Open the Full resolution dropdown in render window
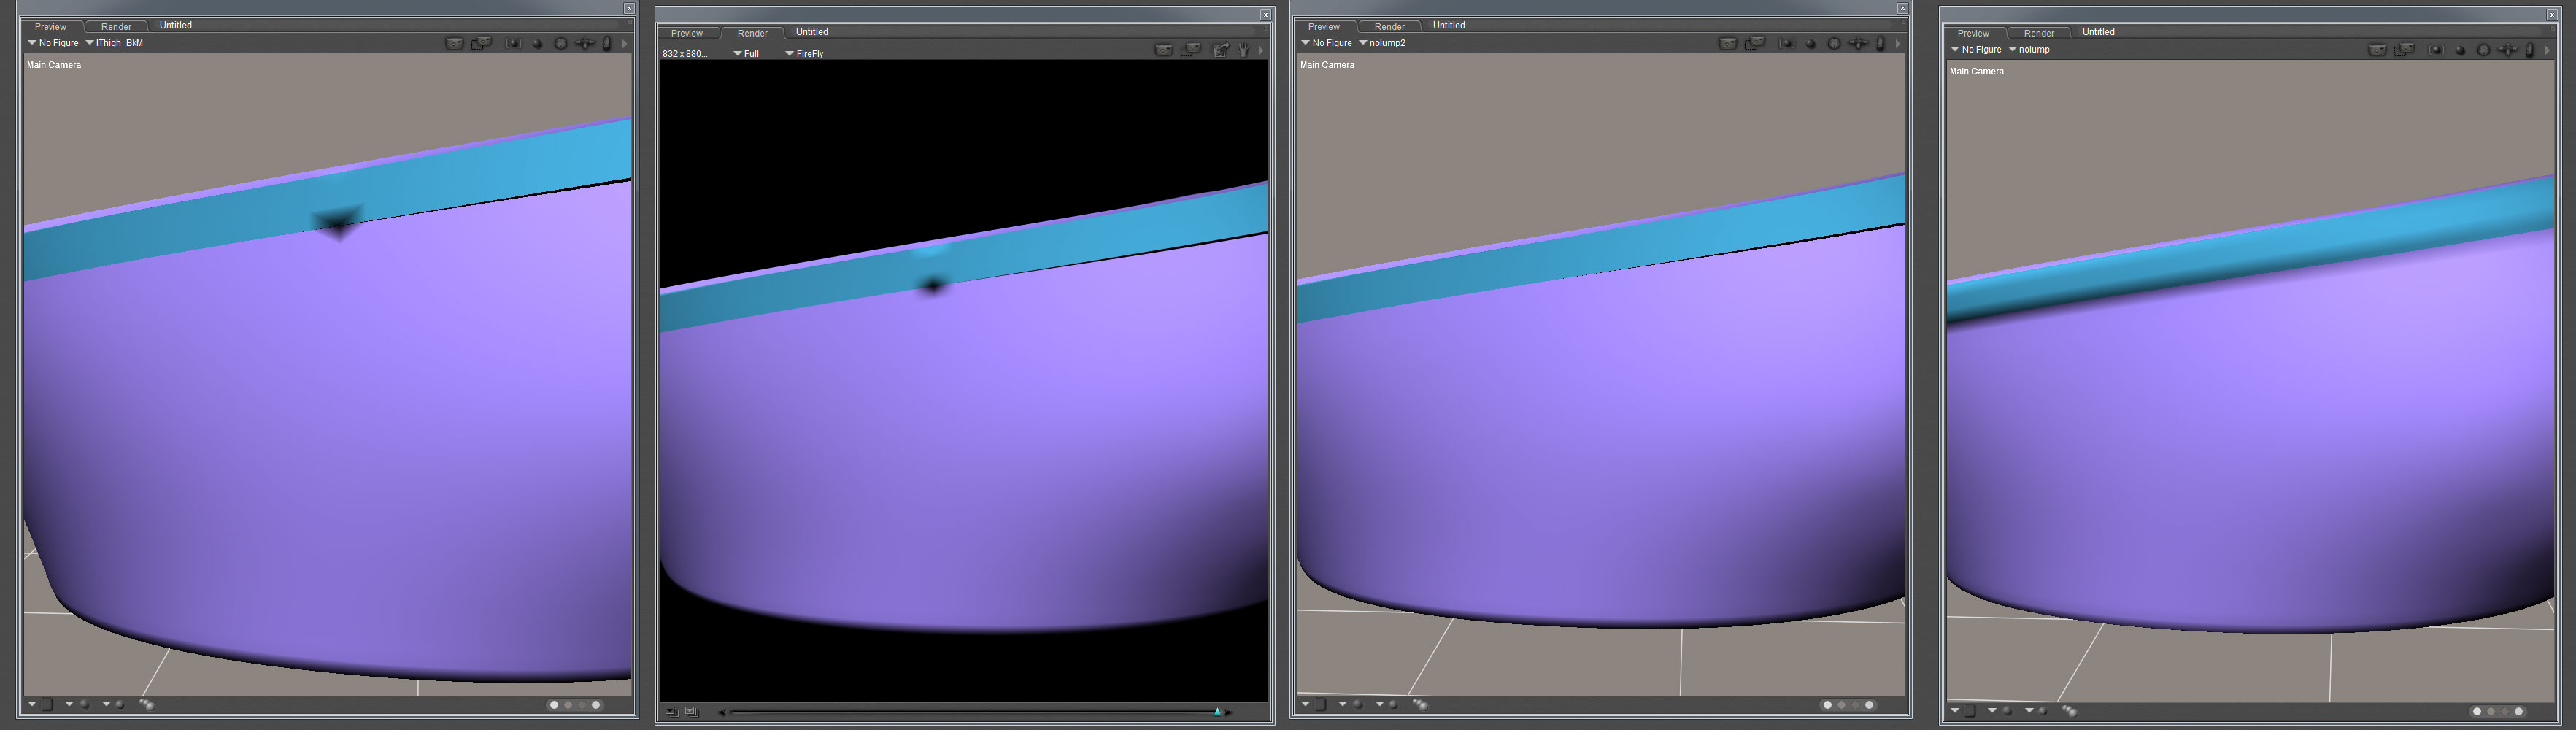 point(746,54)
